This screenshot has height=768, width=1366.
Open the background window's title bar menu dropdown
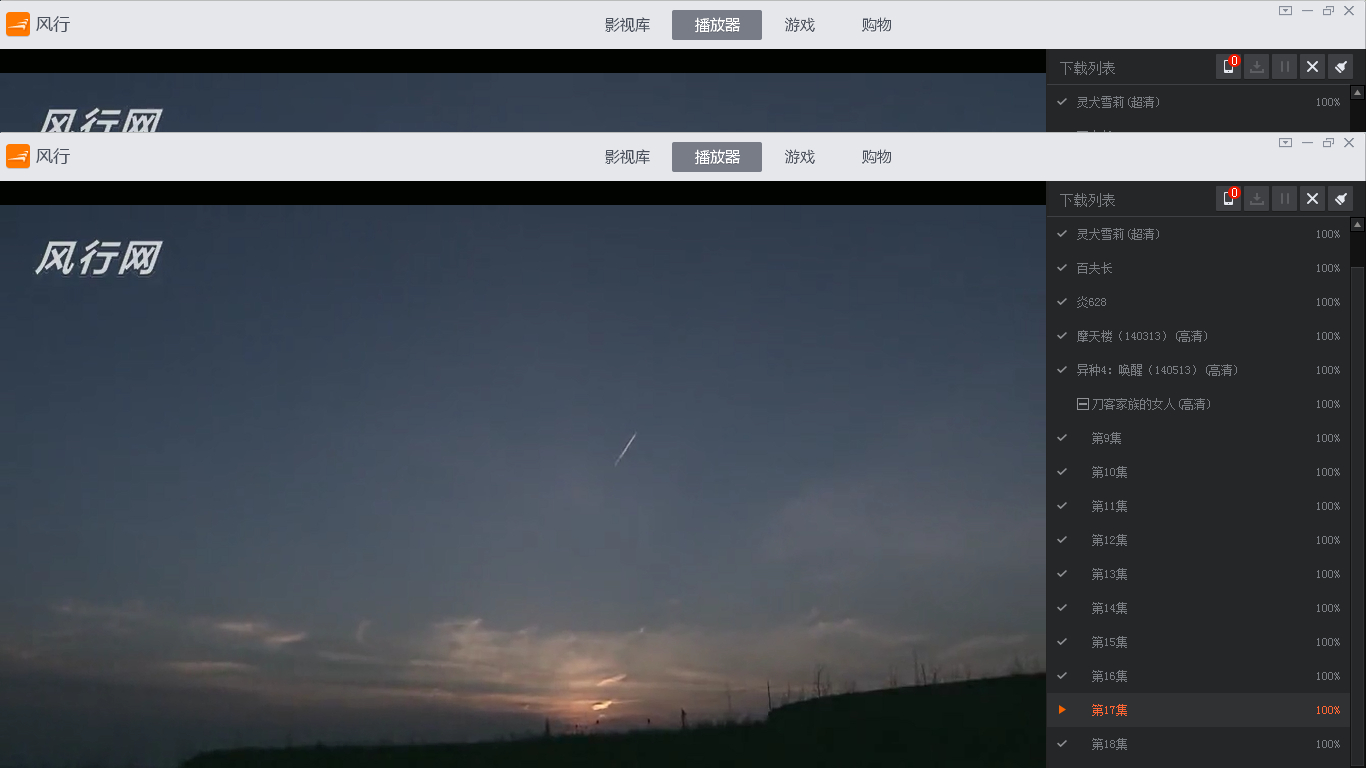[x=1285, y=10]
